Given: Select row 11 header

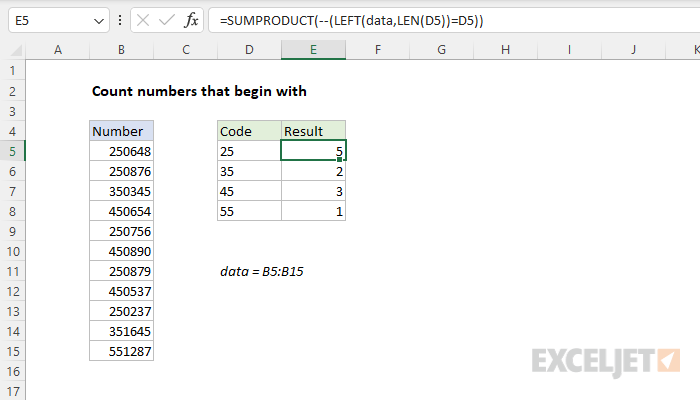Looking at the screenshot, I should tap(12, 271).
